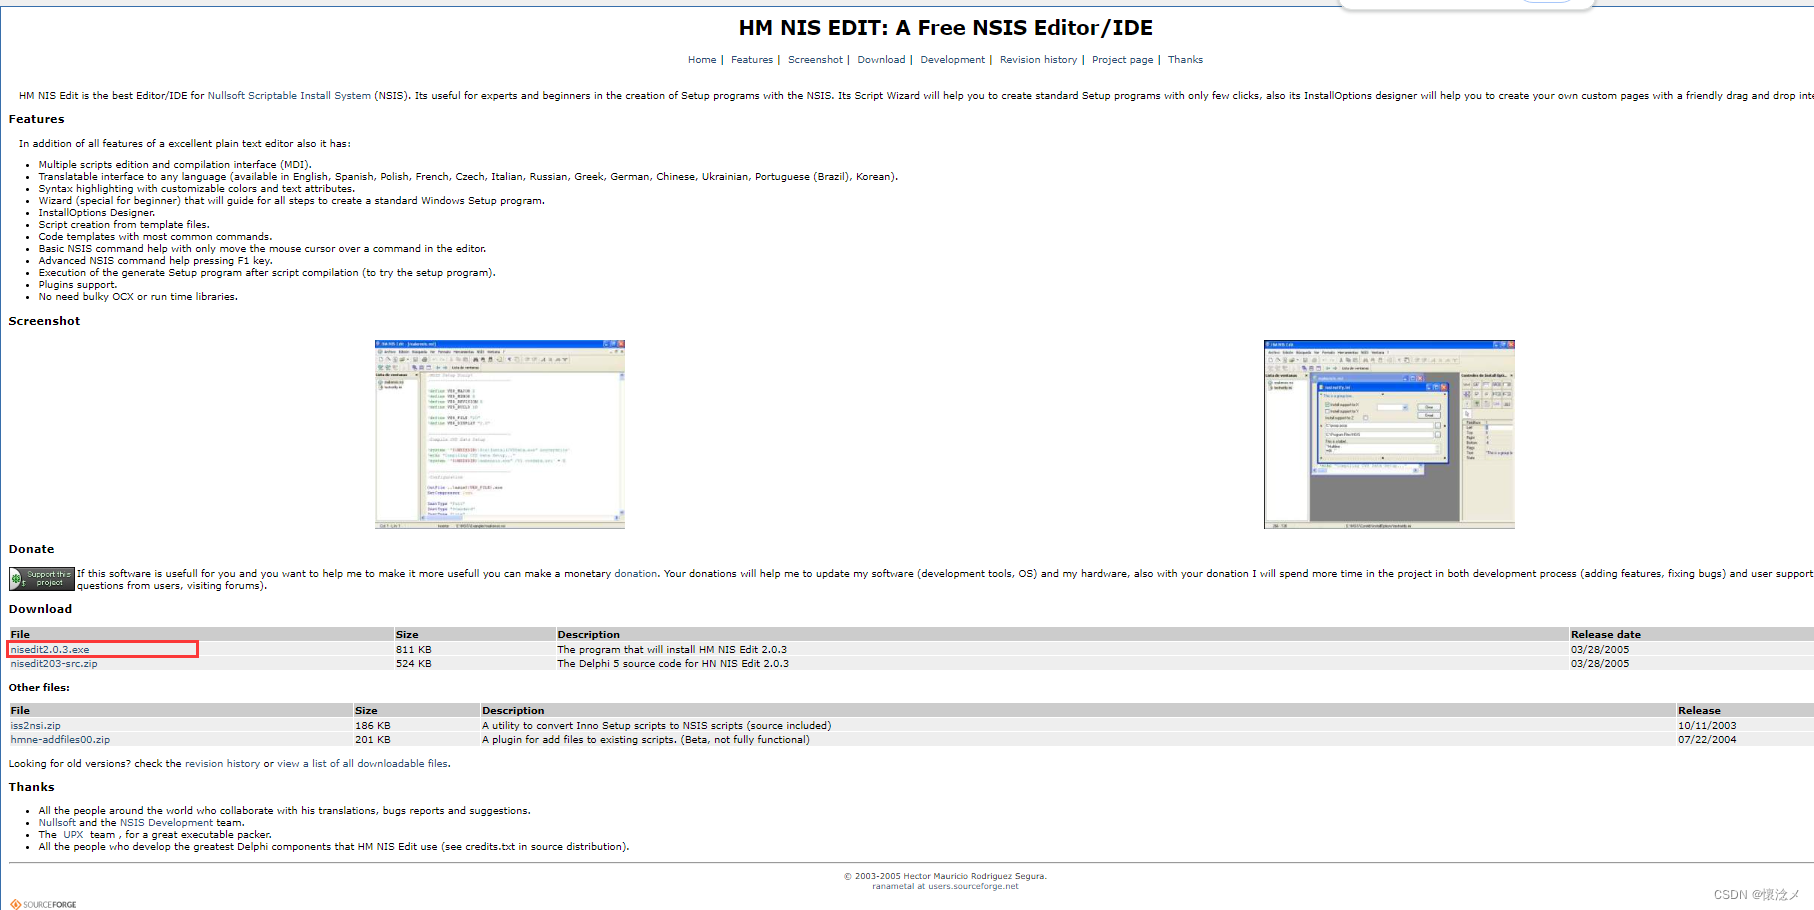1814x910 pixels.
Task: Go to the Features nav link
Action: coord(752,60)
